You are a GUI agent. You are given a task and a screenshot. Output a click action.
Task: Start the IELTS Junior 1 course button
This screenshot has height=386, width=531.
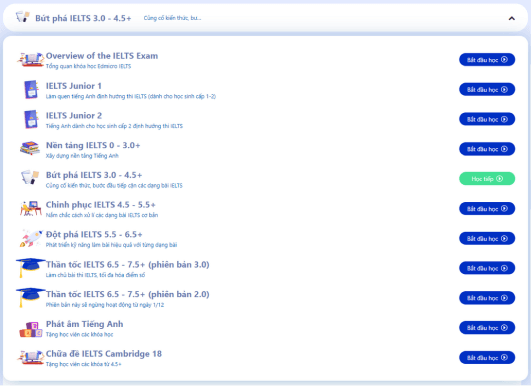tap(487, 89)
